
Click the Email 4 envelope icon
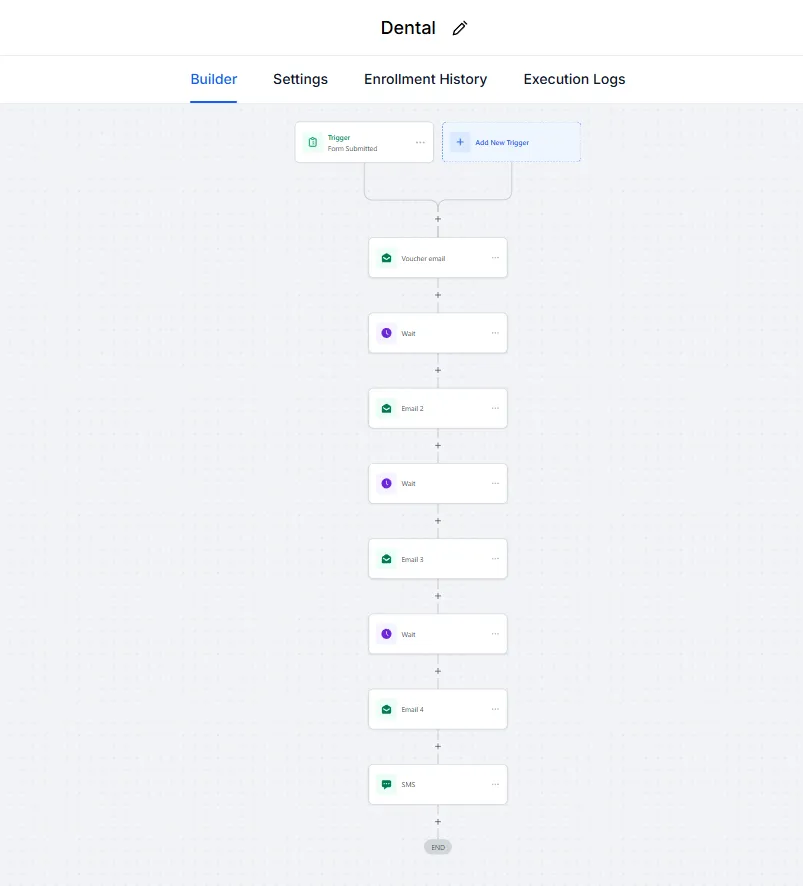pyautogui.click(x=386, y=709)
